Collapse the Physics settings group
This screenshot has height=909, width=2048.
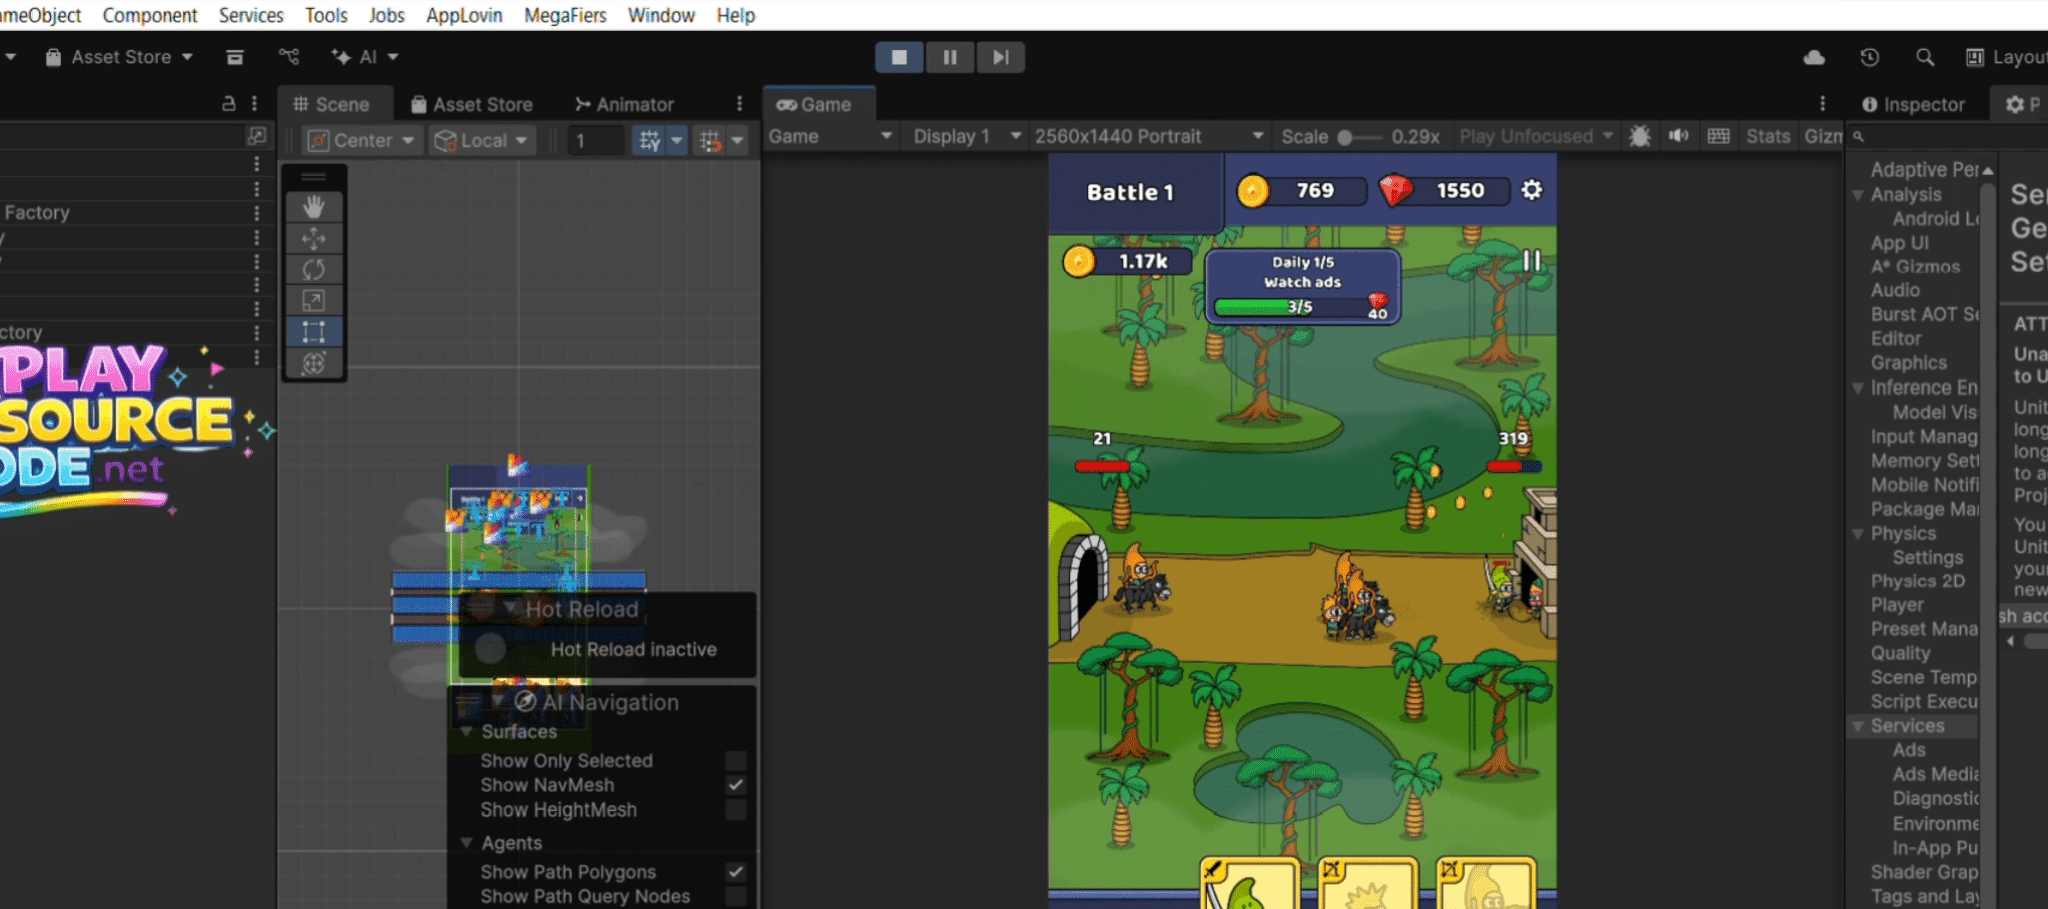pos(1858,533)
